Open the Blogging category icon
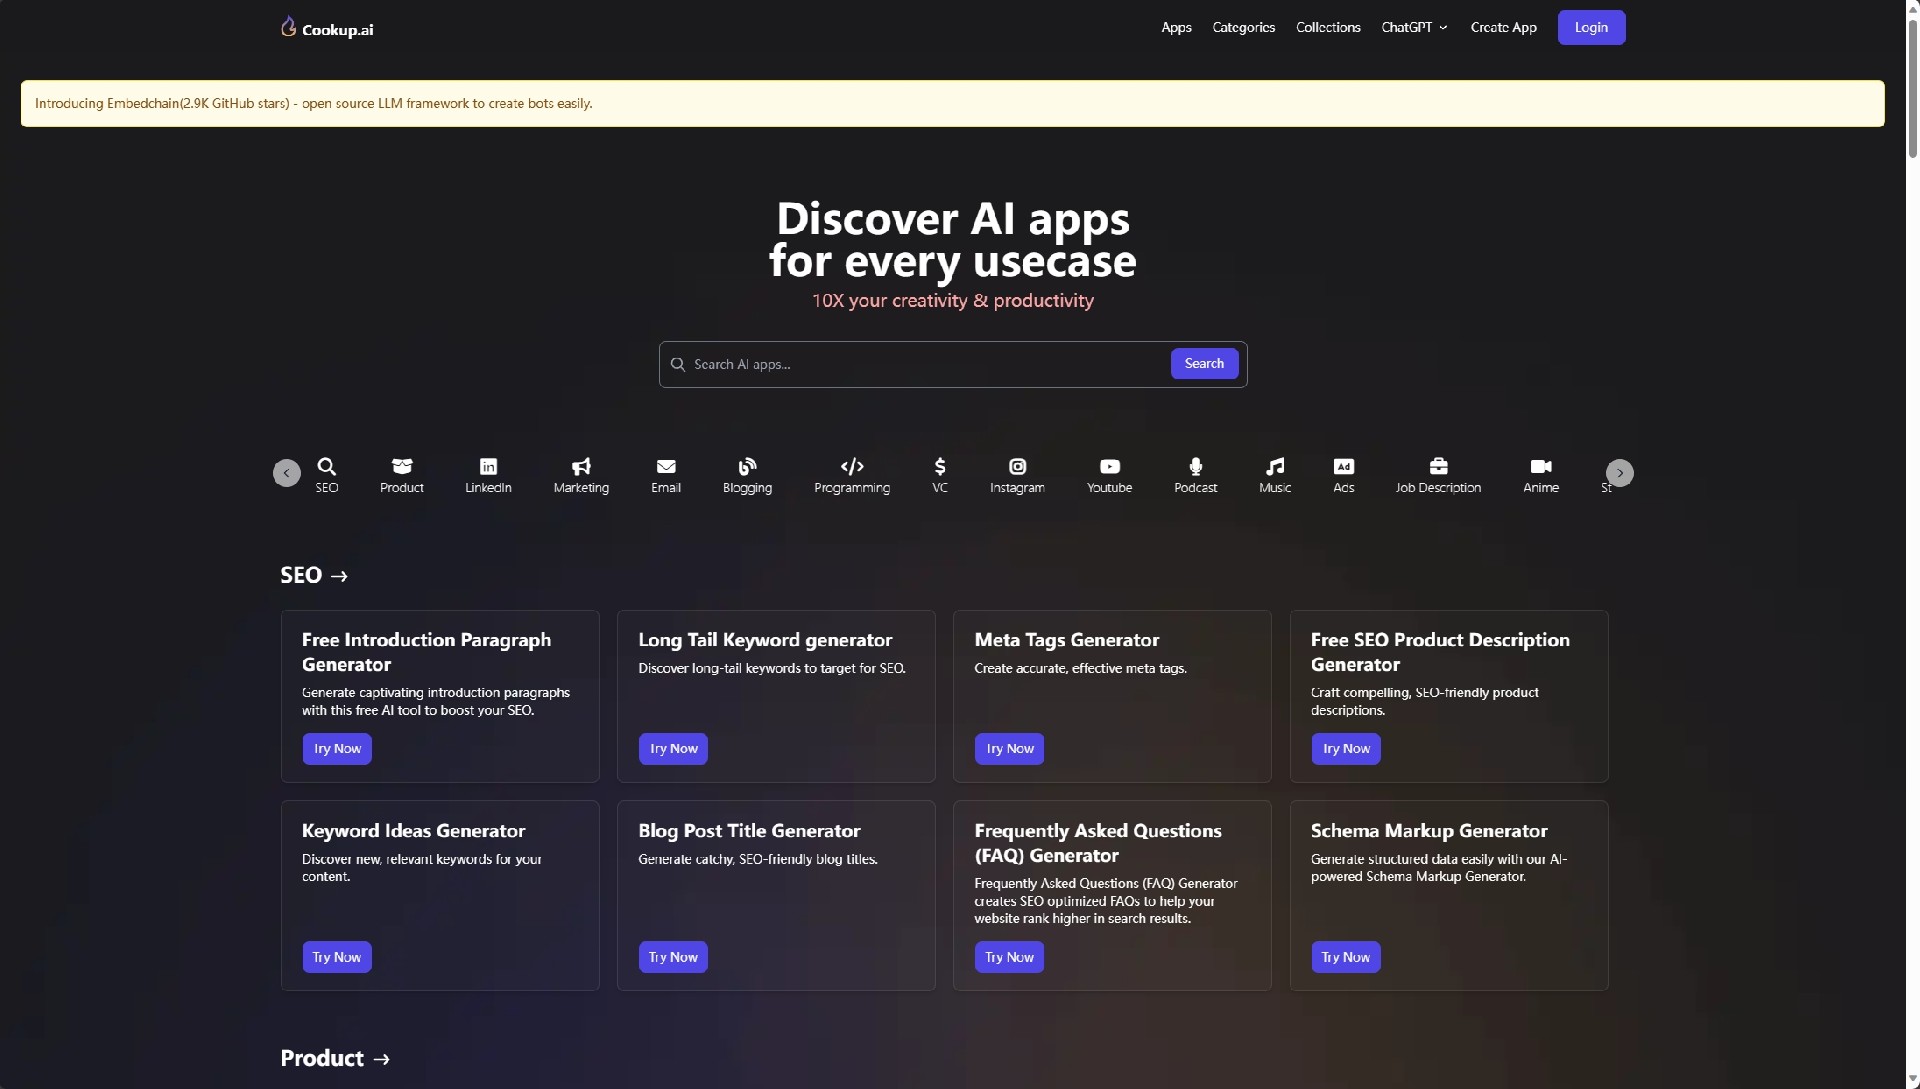Image resolution: width=1920 pixels, height=1089 pixels. pyautogui.click(x=747, y=467)
